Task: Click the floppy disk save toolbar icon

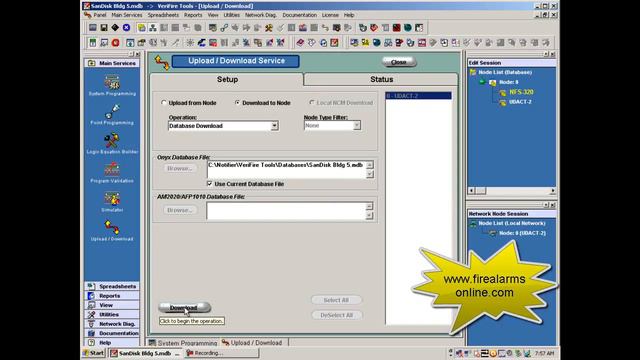Action: click(x=104, y=28)
